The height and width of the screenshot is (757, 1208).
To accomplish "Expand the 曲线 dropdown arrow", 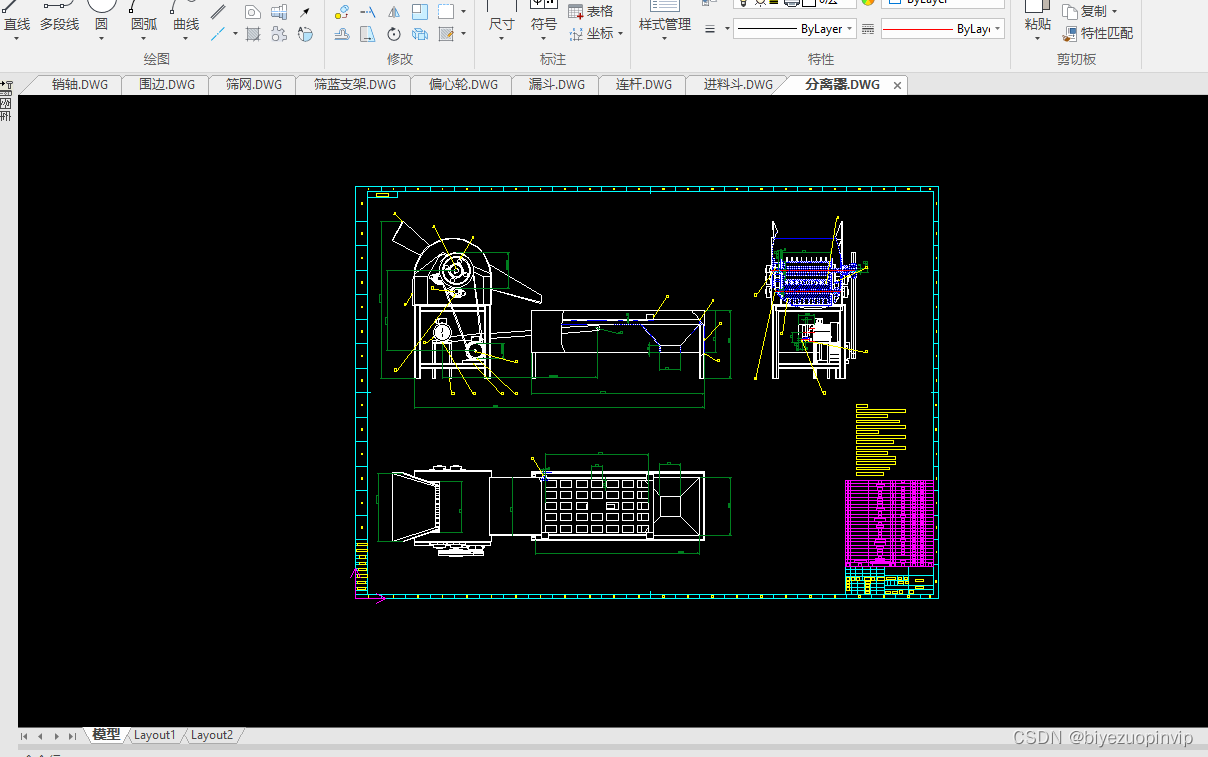I will point(186,39).
